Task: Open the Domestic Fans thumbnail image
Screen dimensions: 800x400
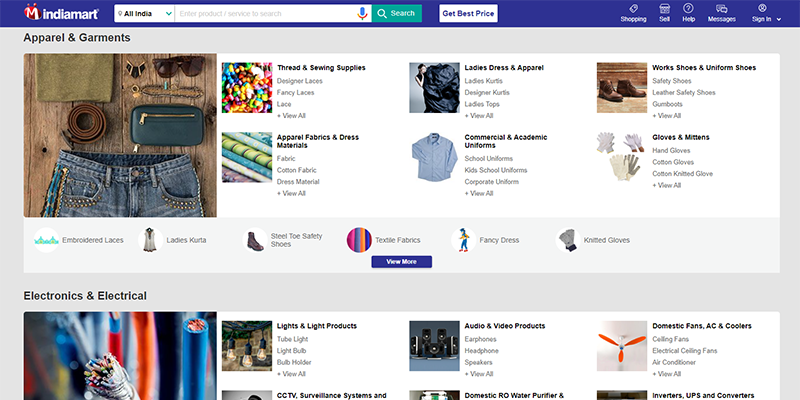Action: pos(622,346)
